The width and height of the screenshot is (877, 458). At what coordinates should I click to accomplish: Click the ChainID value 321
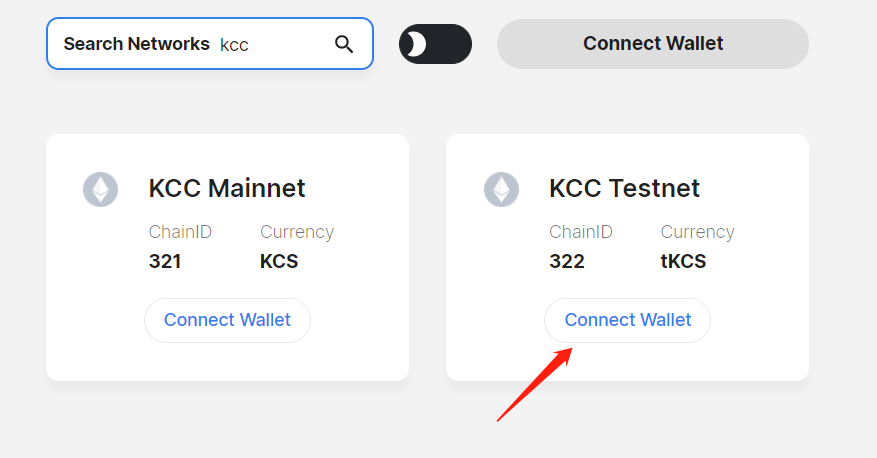point(165,262)
